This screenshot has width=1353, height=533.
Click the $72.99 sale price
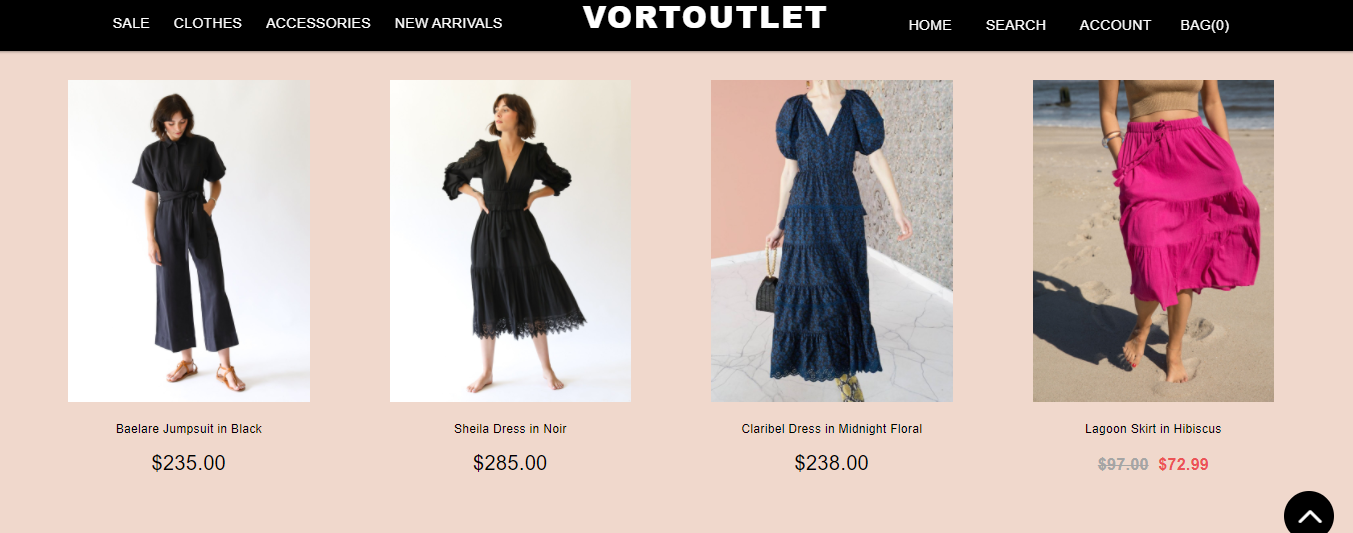1184,464
